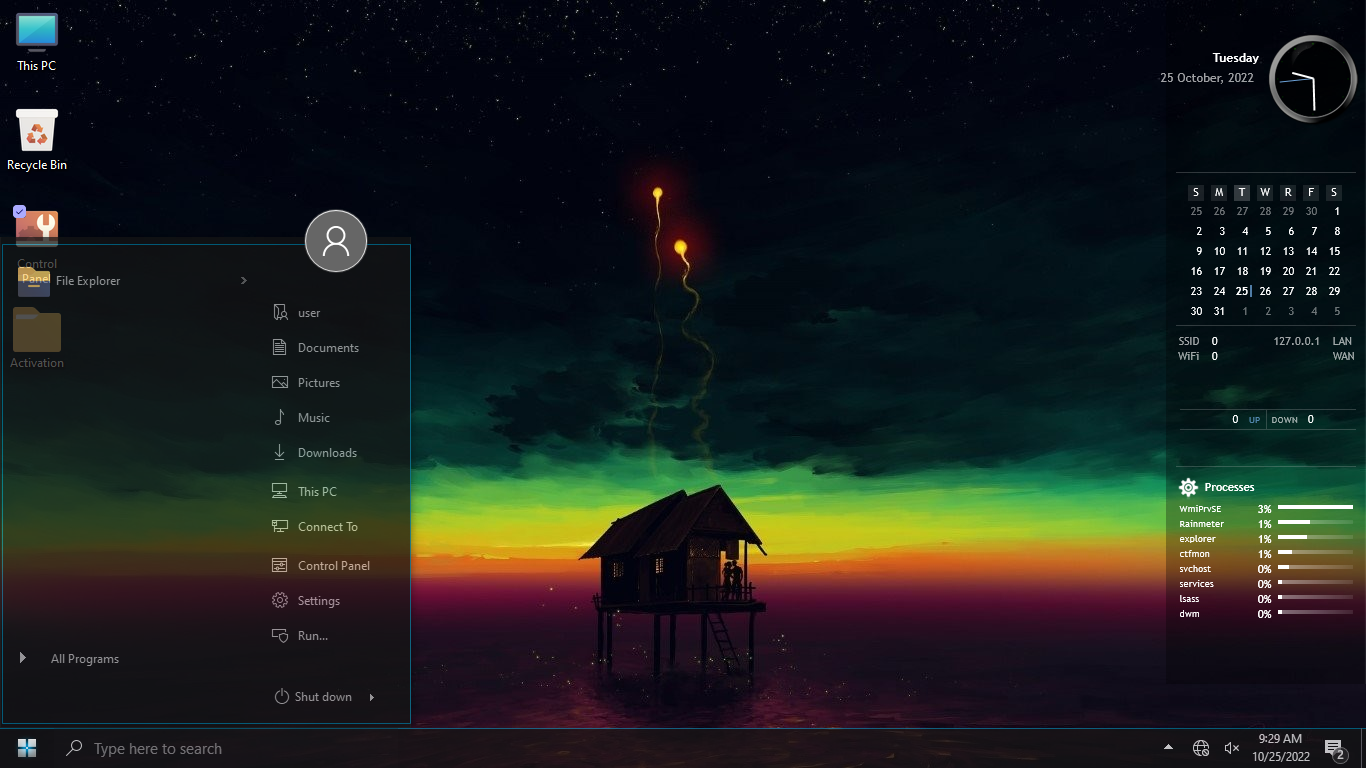The image size is (1366, 768).
Task: Open the This PC desktop icon
Action: click(x=37, y=42)
